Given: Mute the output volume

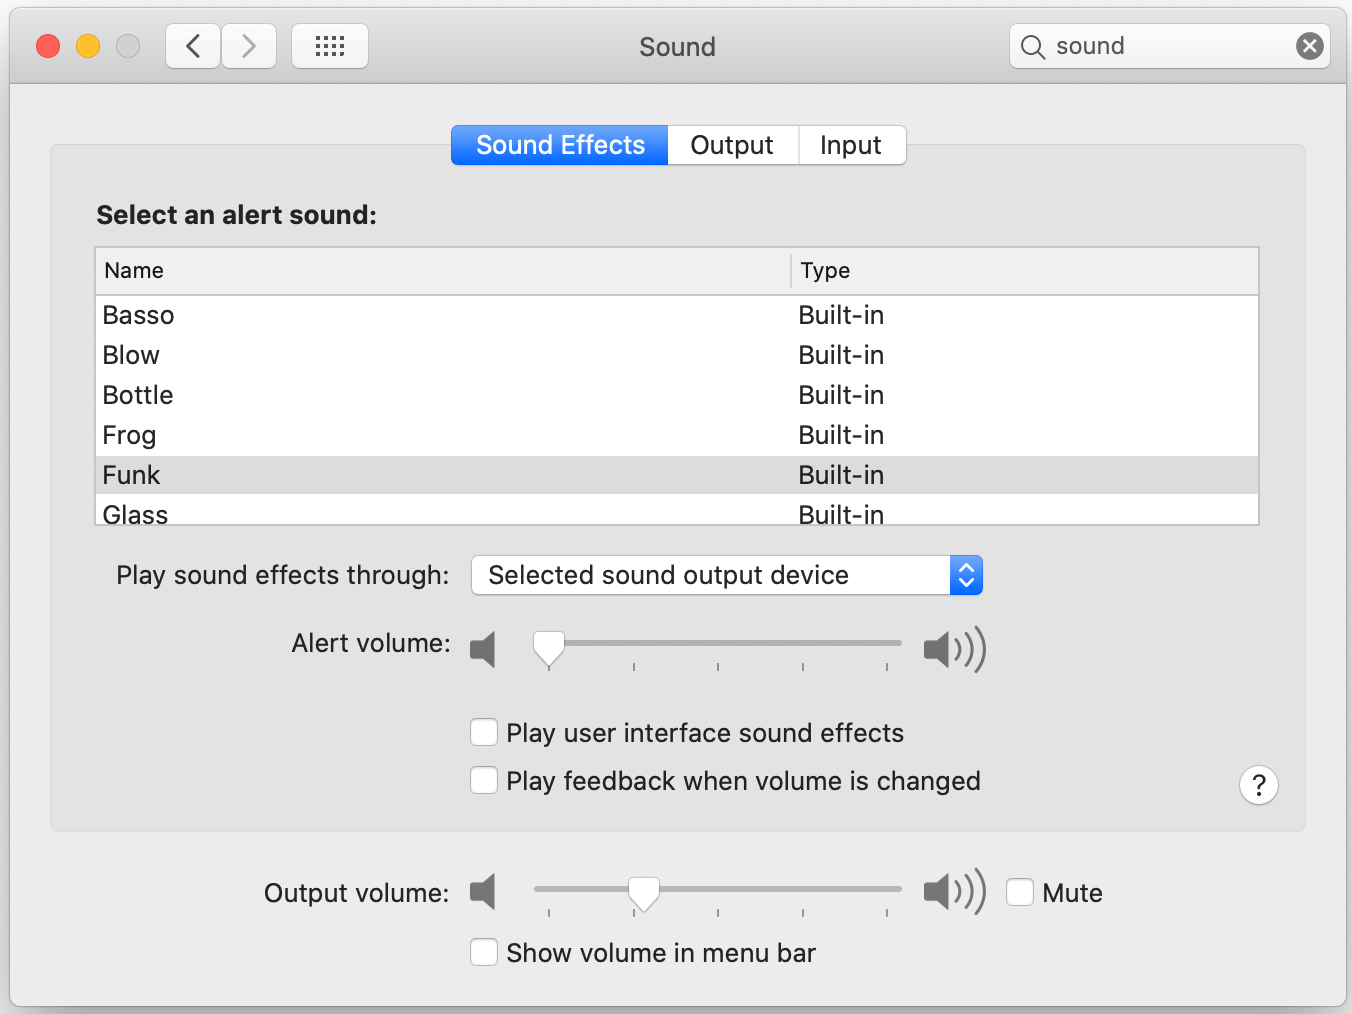Looking at the screenshot, I should 1020,891.
